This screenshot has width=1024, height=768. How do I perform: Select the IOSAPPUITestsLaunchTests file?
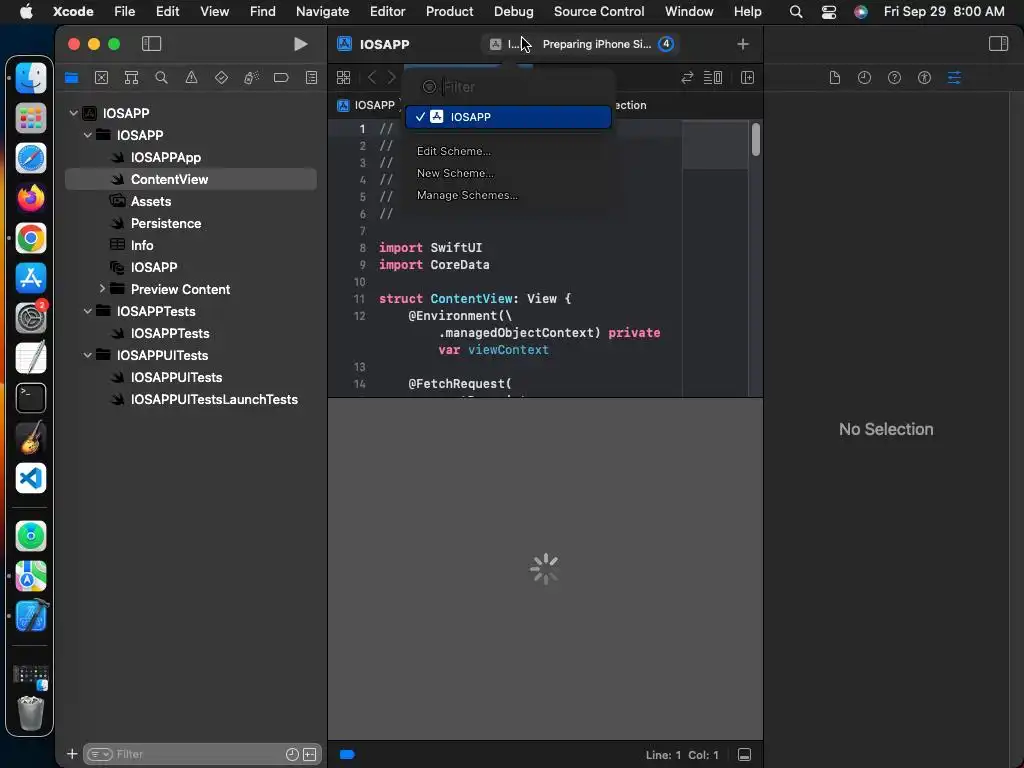pyautogui.click(x=214, y=399)
